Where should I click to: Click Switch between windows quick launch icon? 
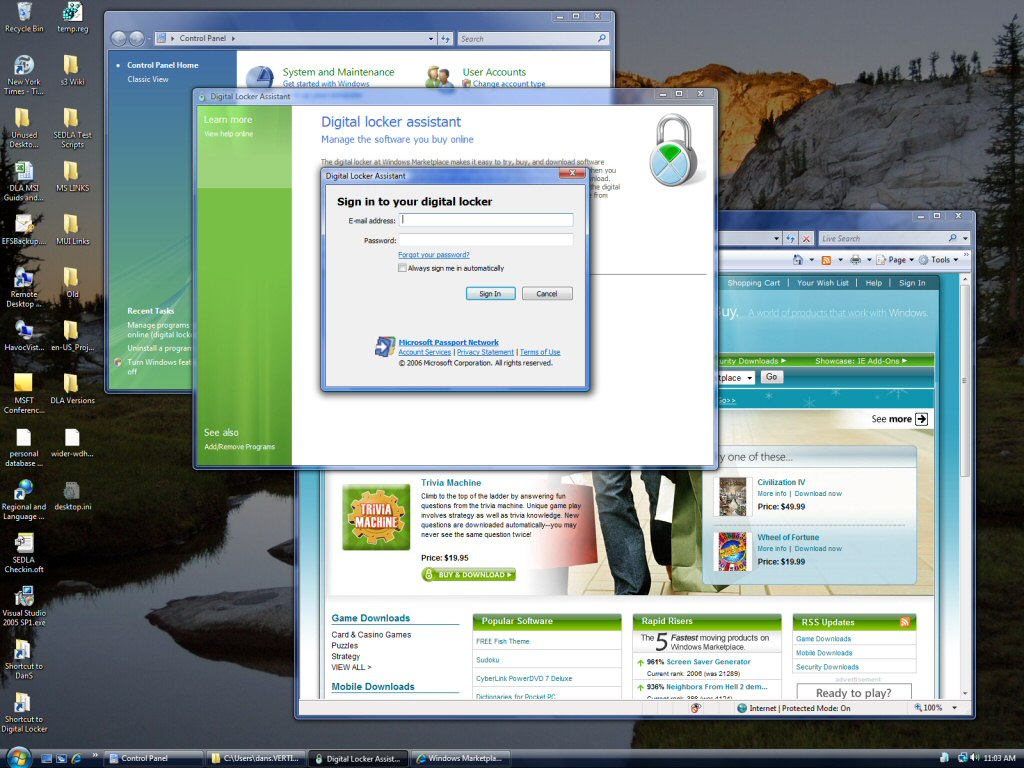pos(61,758)
